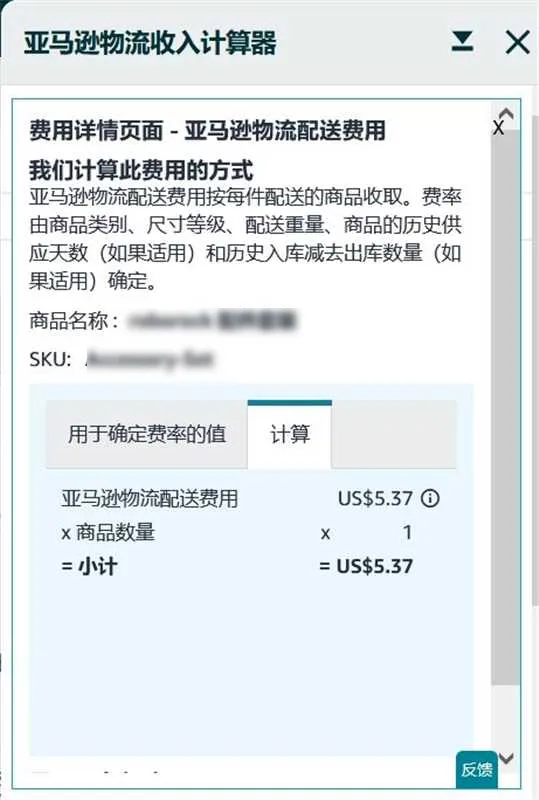Screen dimensions: 539x800
Task: Dismiss the fee detail page with the small x
Action: (x=498, y=128)
